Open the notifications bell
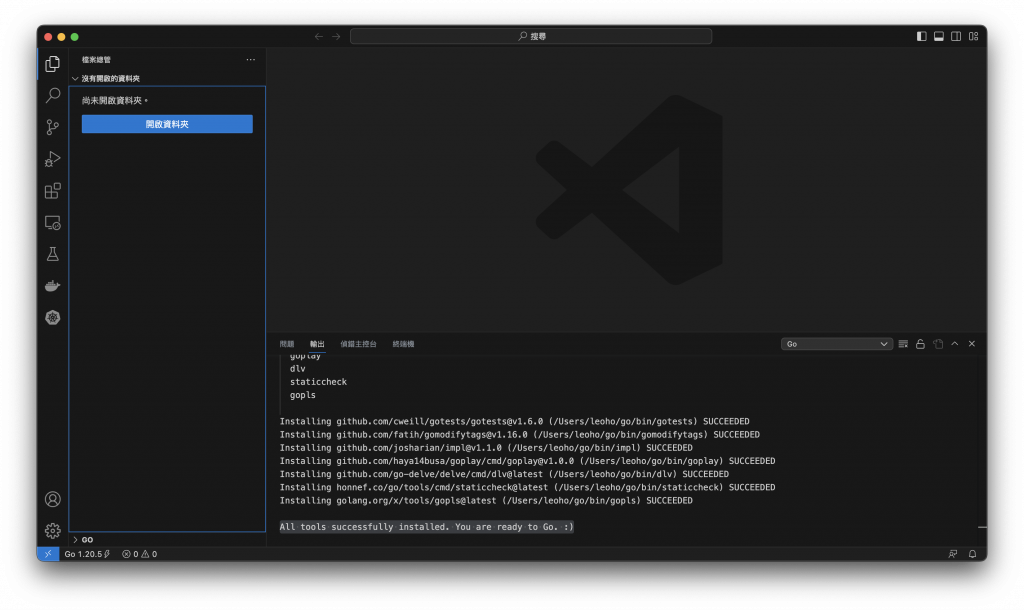This screenshot has width=1024, height=610. (x=972, y=554)
